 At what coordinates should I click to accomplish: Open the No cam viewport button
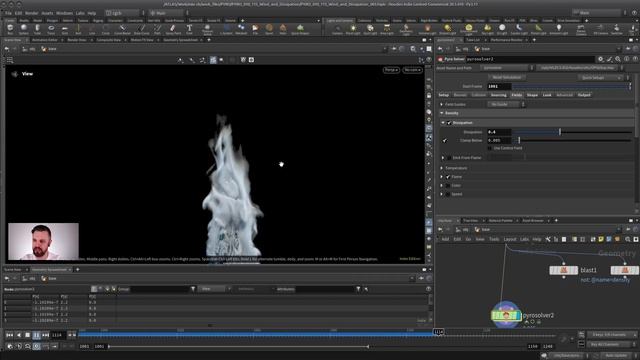[x=412, y=70]
